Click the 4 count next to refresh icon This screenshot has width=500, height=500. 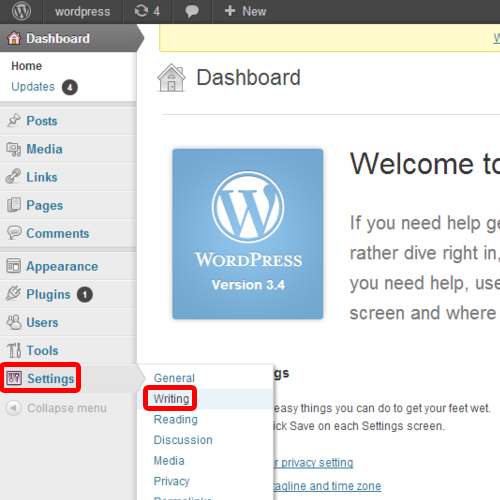click(x=157, y=11)
